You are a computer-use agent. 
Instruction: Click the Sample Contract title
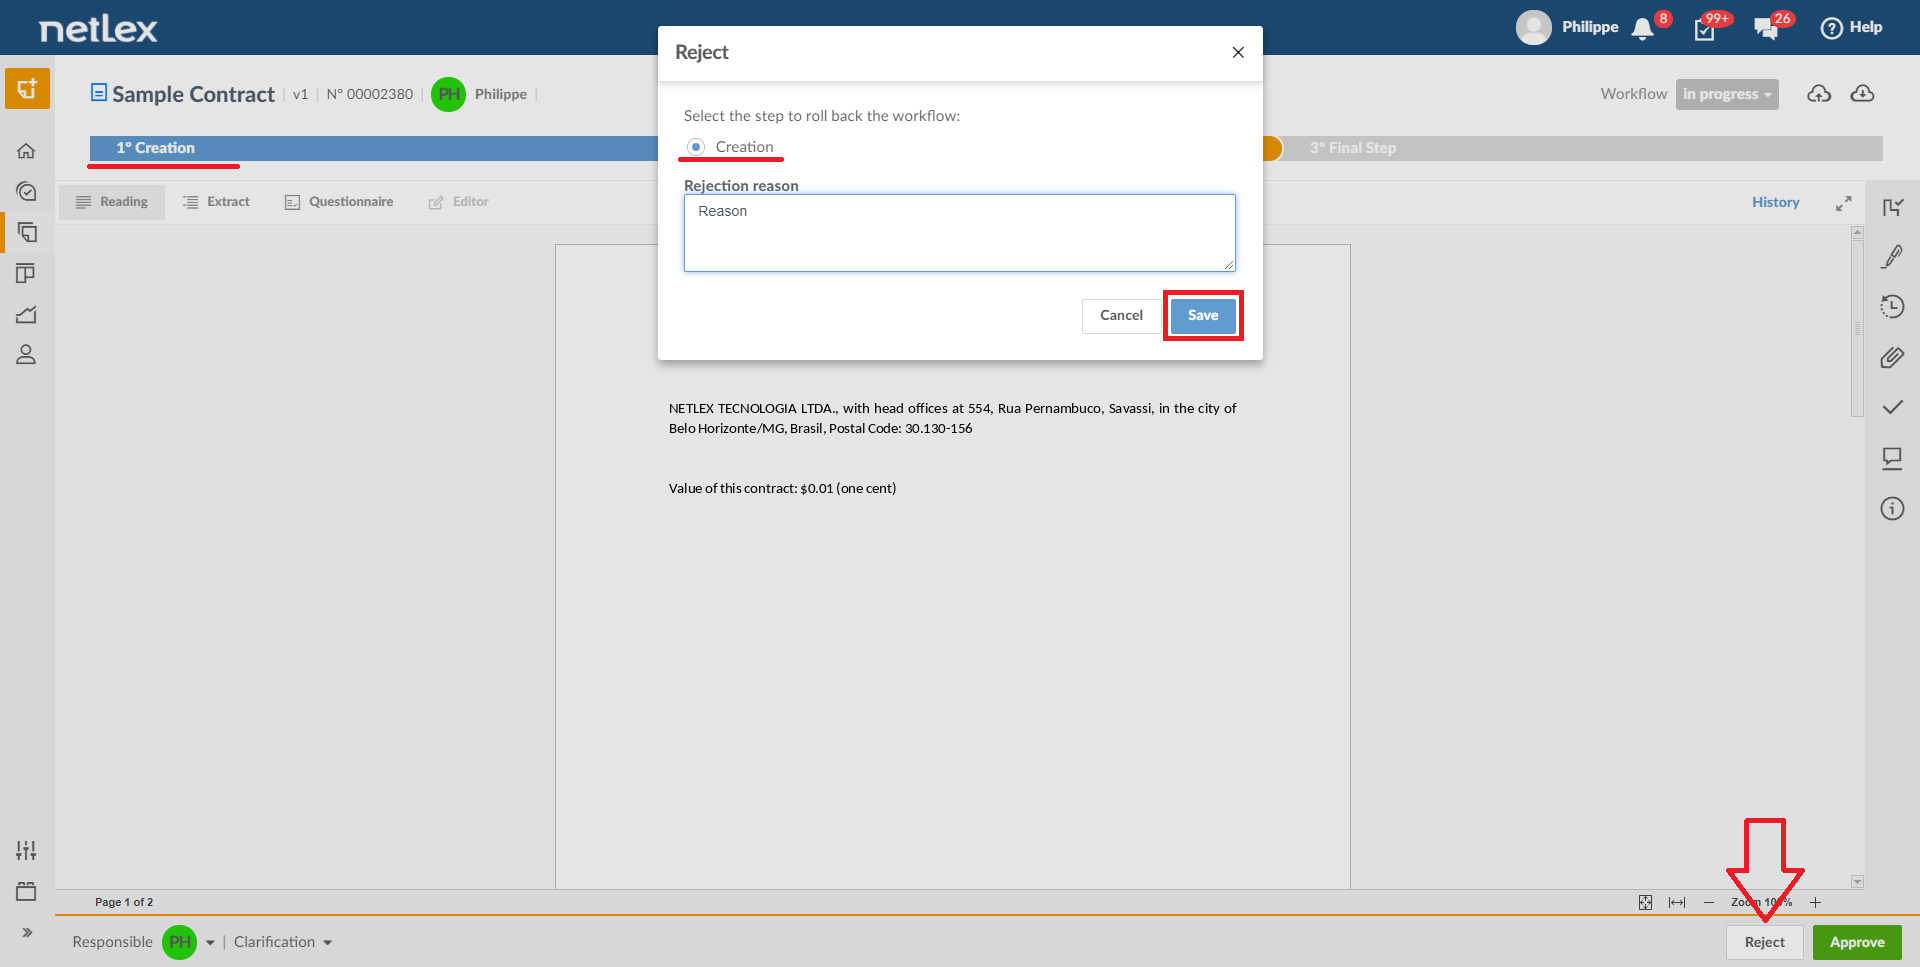coord(193,94)
